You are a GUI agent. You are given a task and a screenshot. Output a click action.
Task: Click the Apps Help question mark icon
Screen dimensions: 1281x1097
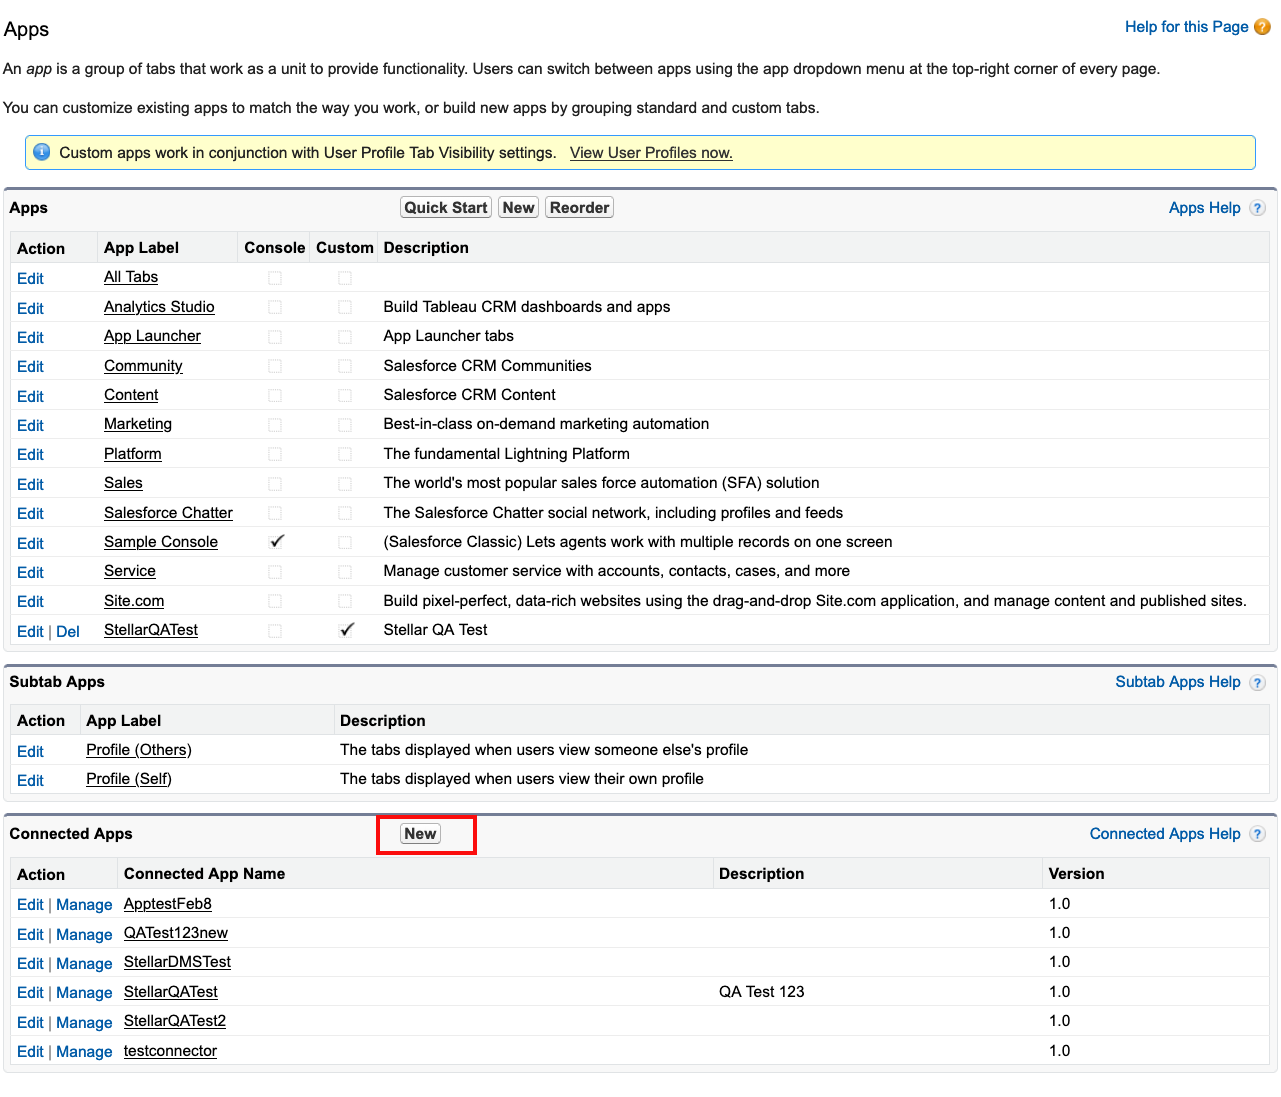1257,208
